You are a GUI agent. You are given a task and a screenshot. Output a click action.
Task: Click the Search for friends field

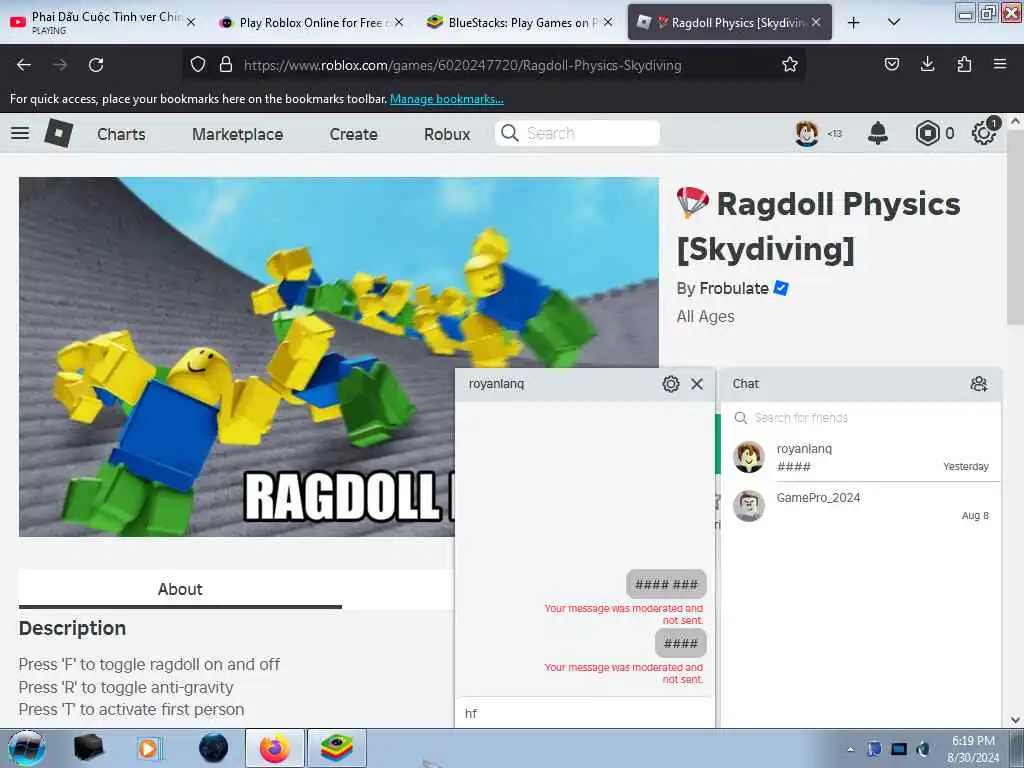click(x=861, y=417)
